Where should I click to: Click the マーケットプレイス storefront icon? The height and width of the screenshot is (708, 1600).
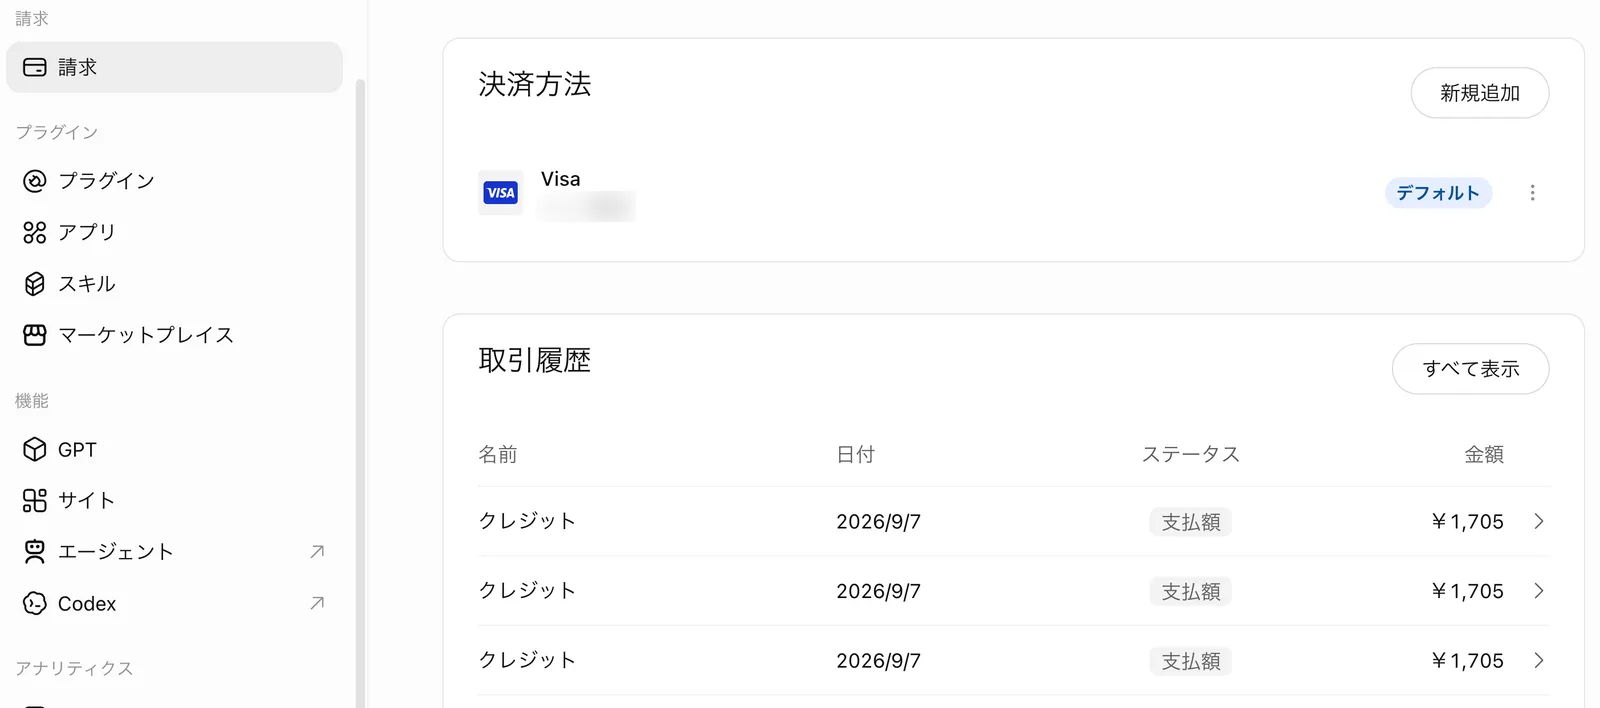[35, 335]
